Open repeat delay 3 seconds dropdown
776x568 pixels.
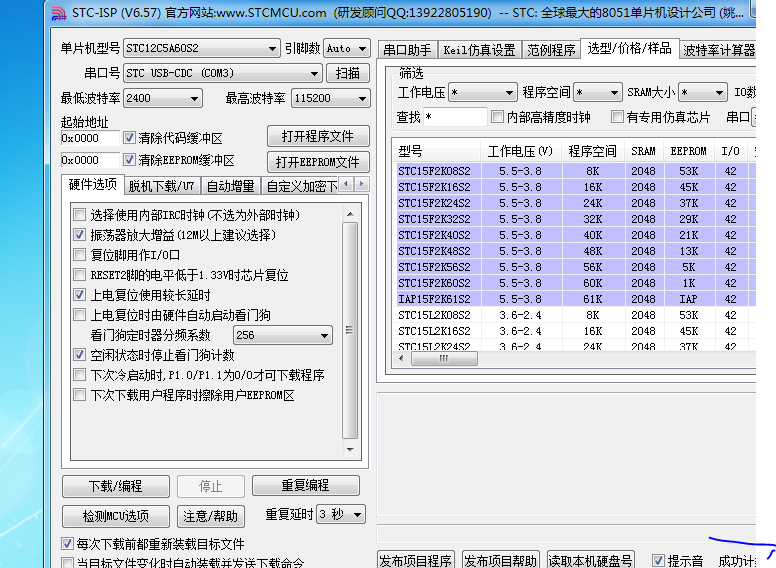pos(341,515)
